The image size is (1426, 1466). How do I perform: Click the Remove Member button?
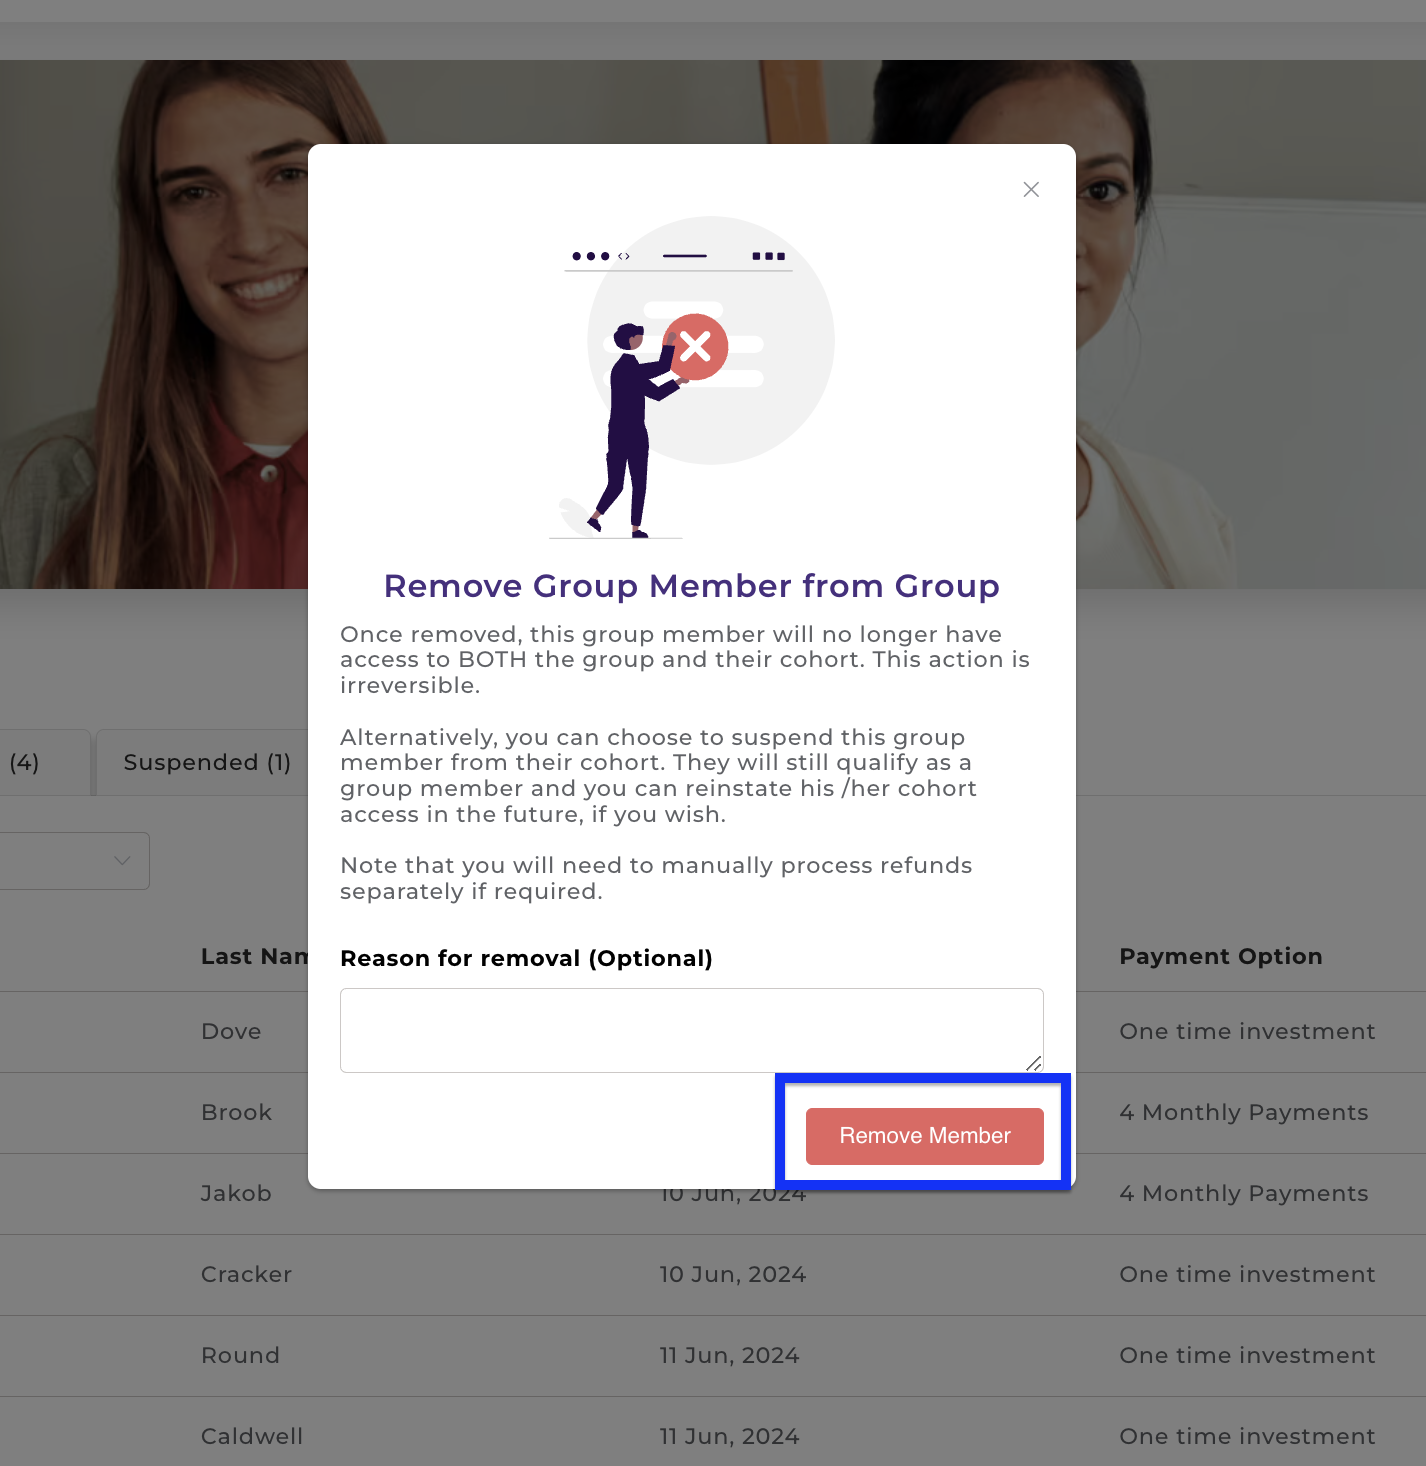(x=924, y=1136)
